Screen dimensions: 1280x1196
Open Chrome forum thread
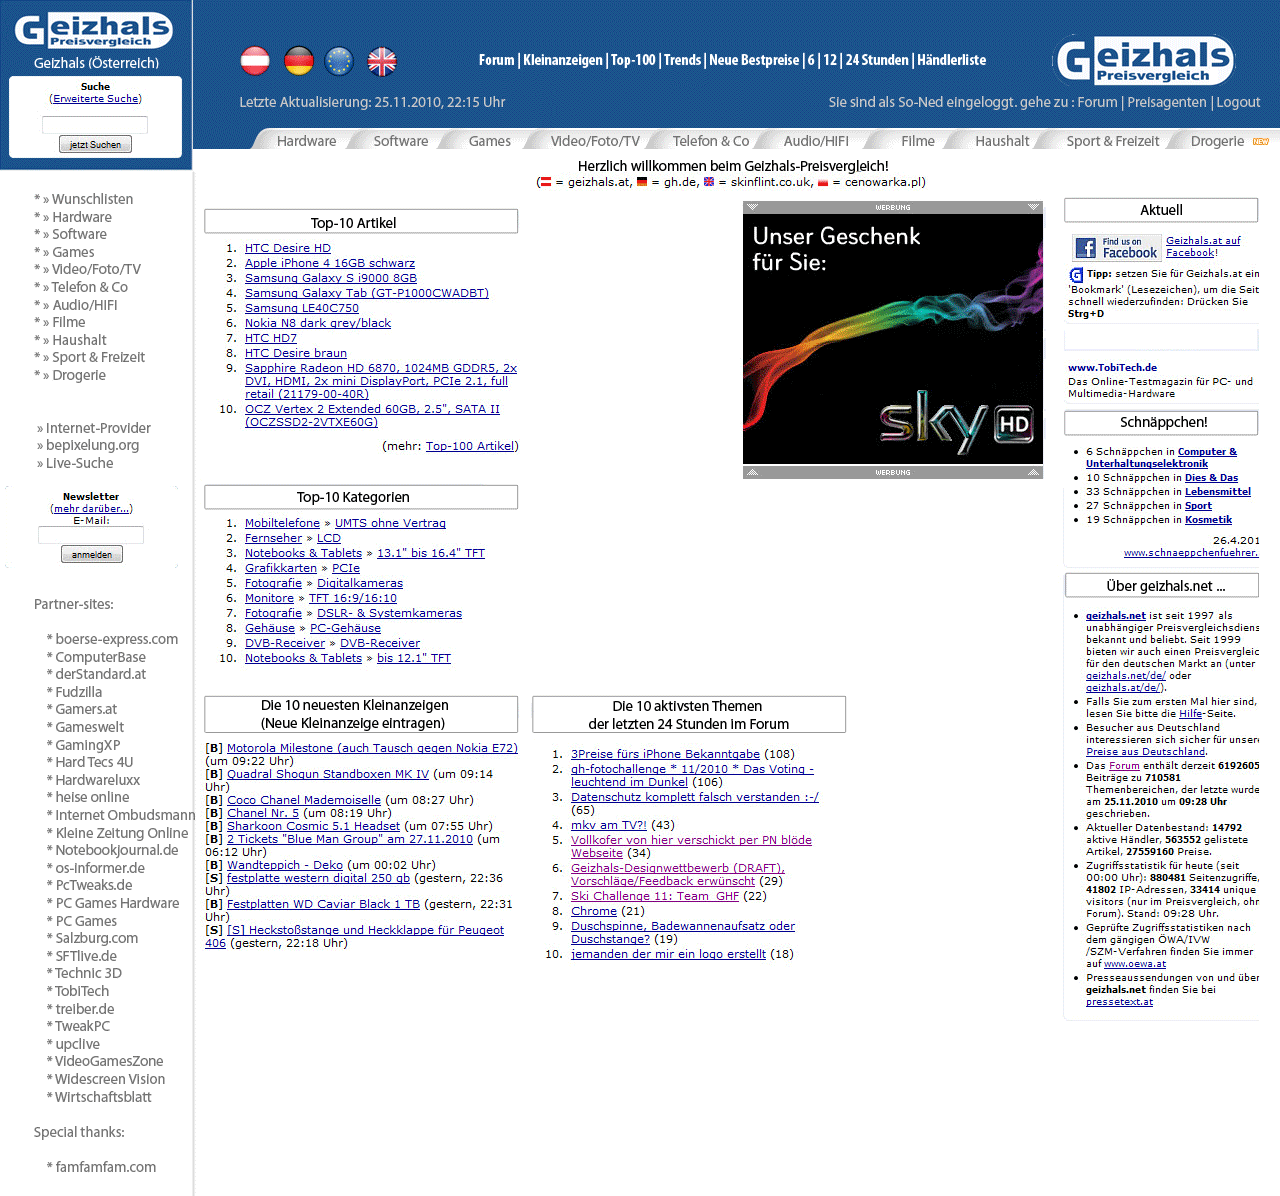(x=594, y=911)
